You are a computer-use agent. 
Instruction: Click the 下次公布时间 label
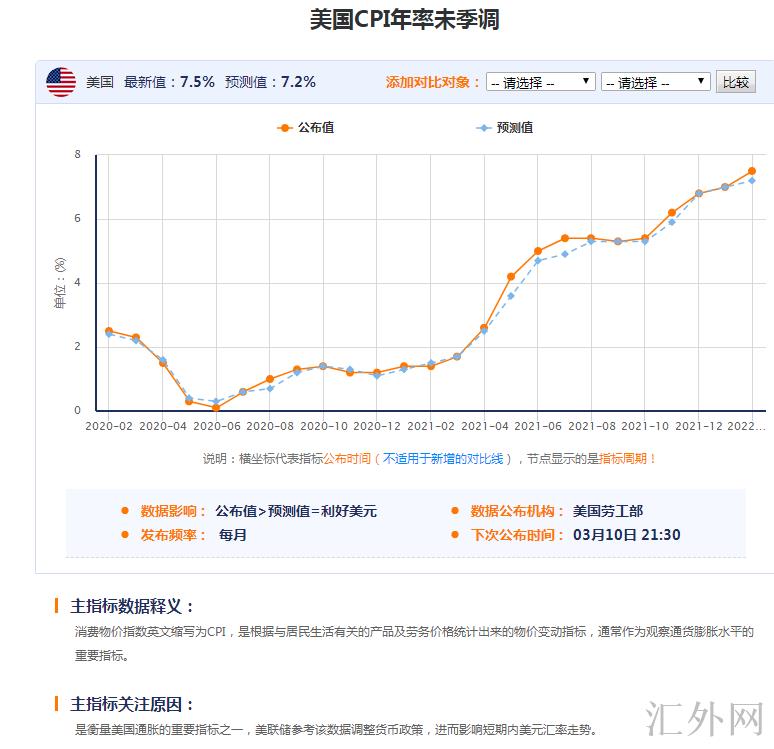pos(516,535)
